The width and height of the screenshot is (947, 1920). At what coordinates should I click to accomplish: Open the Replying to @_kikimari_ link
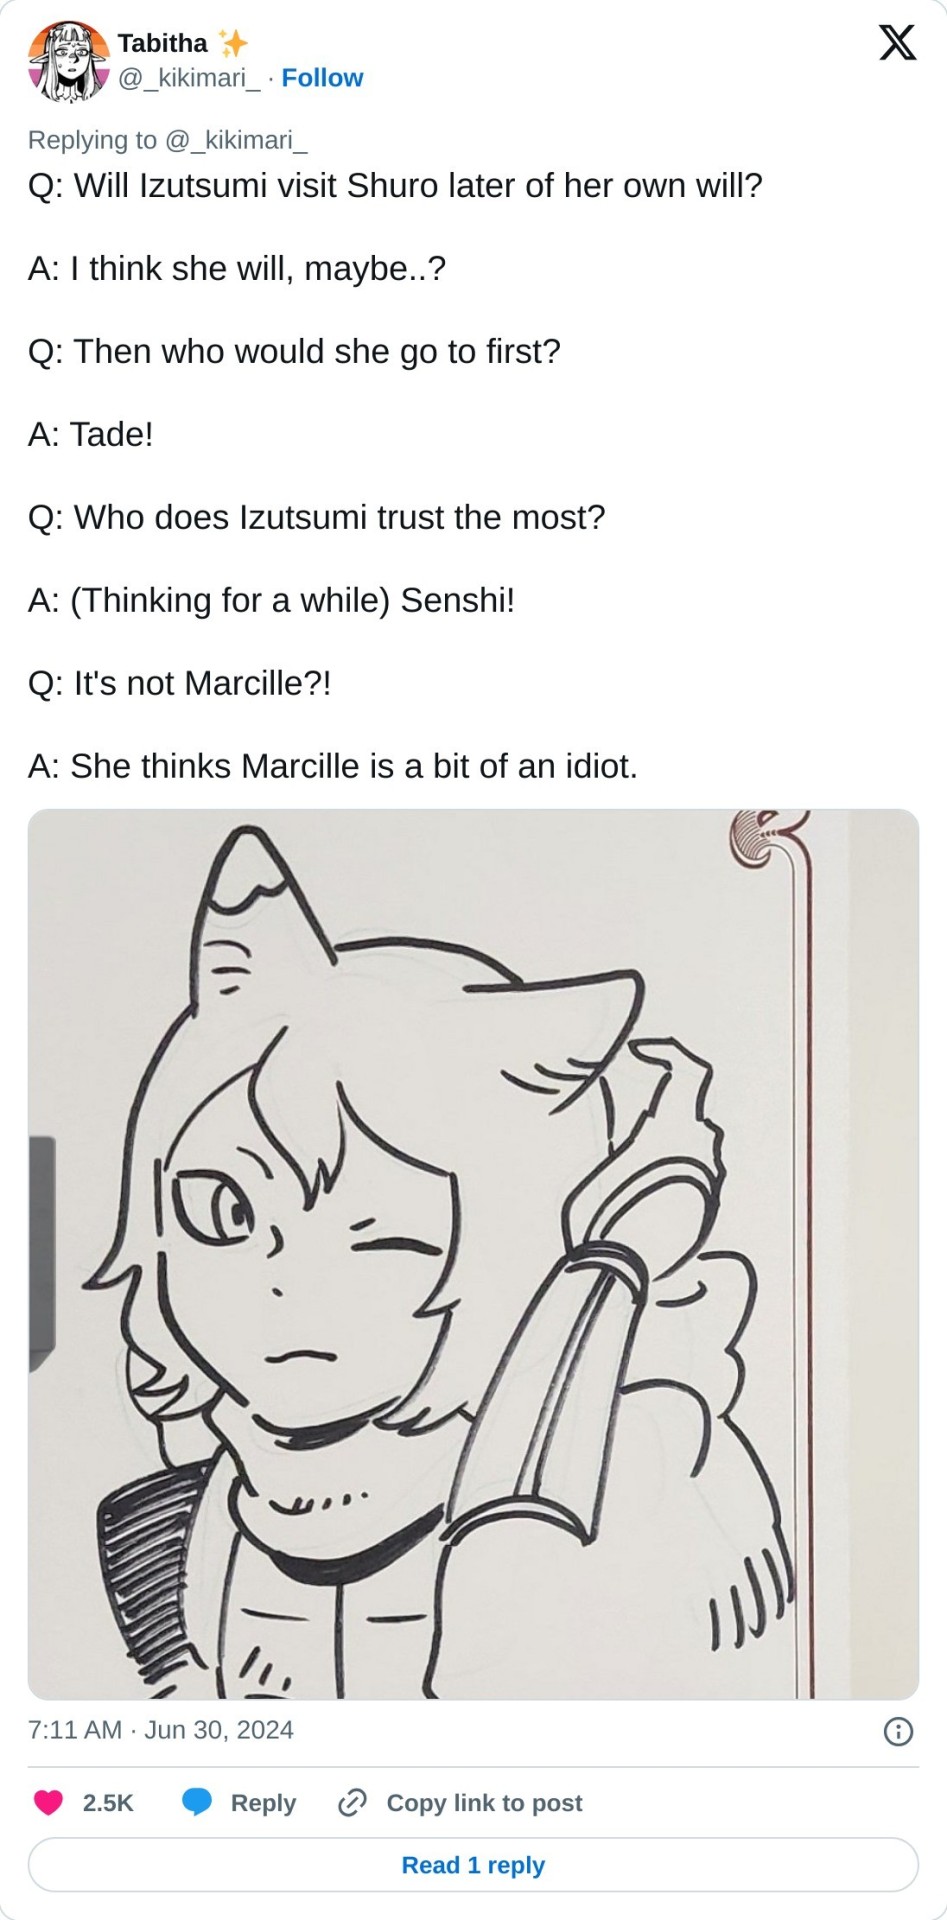pos(167,140)
